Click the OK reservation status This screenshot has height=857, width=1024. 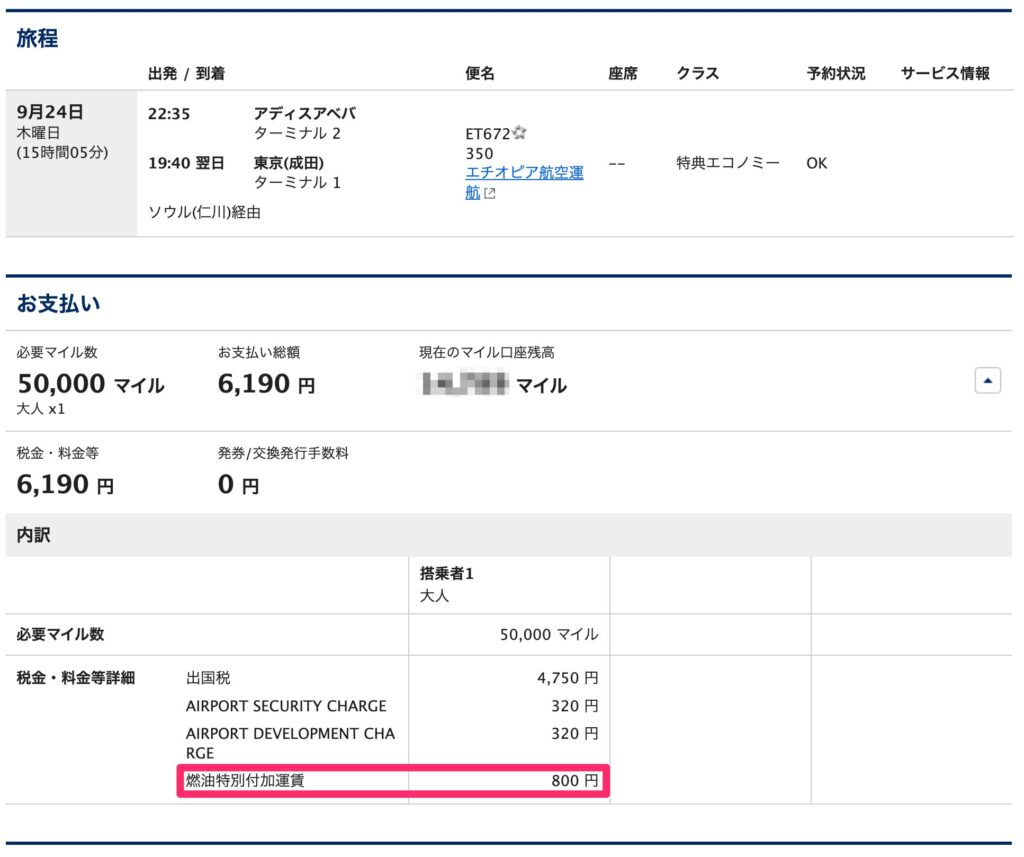816,163
